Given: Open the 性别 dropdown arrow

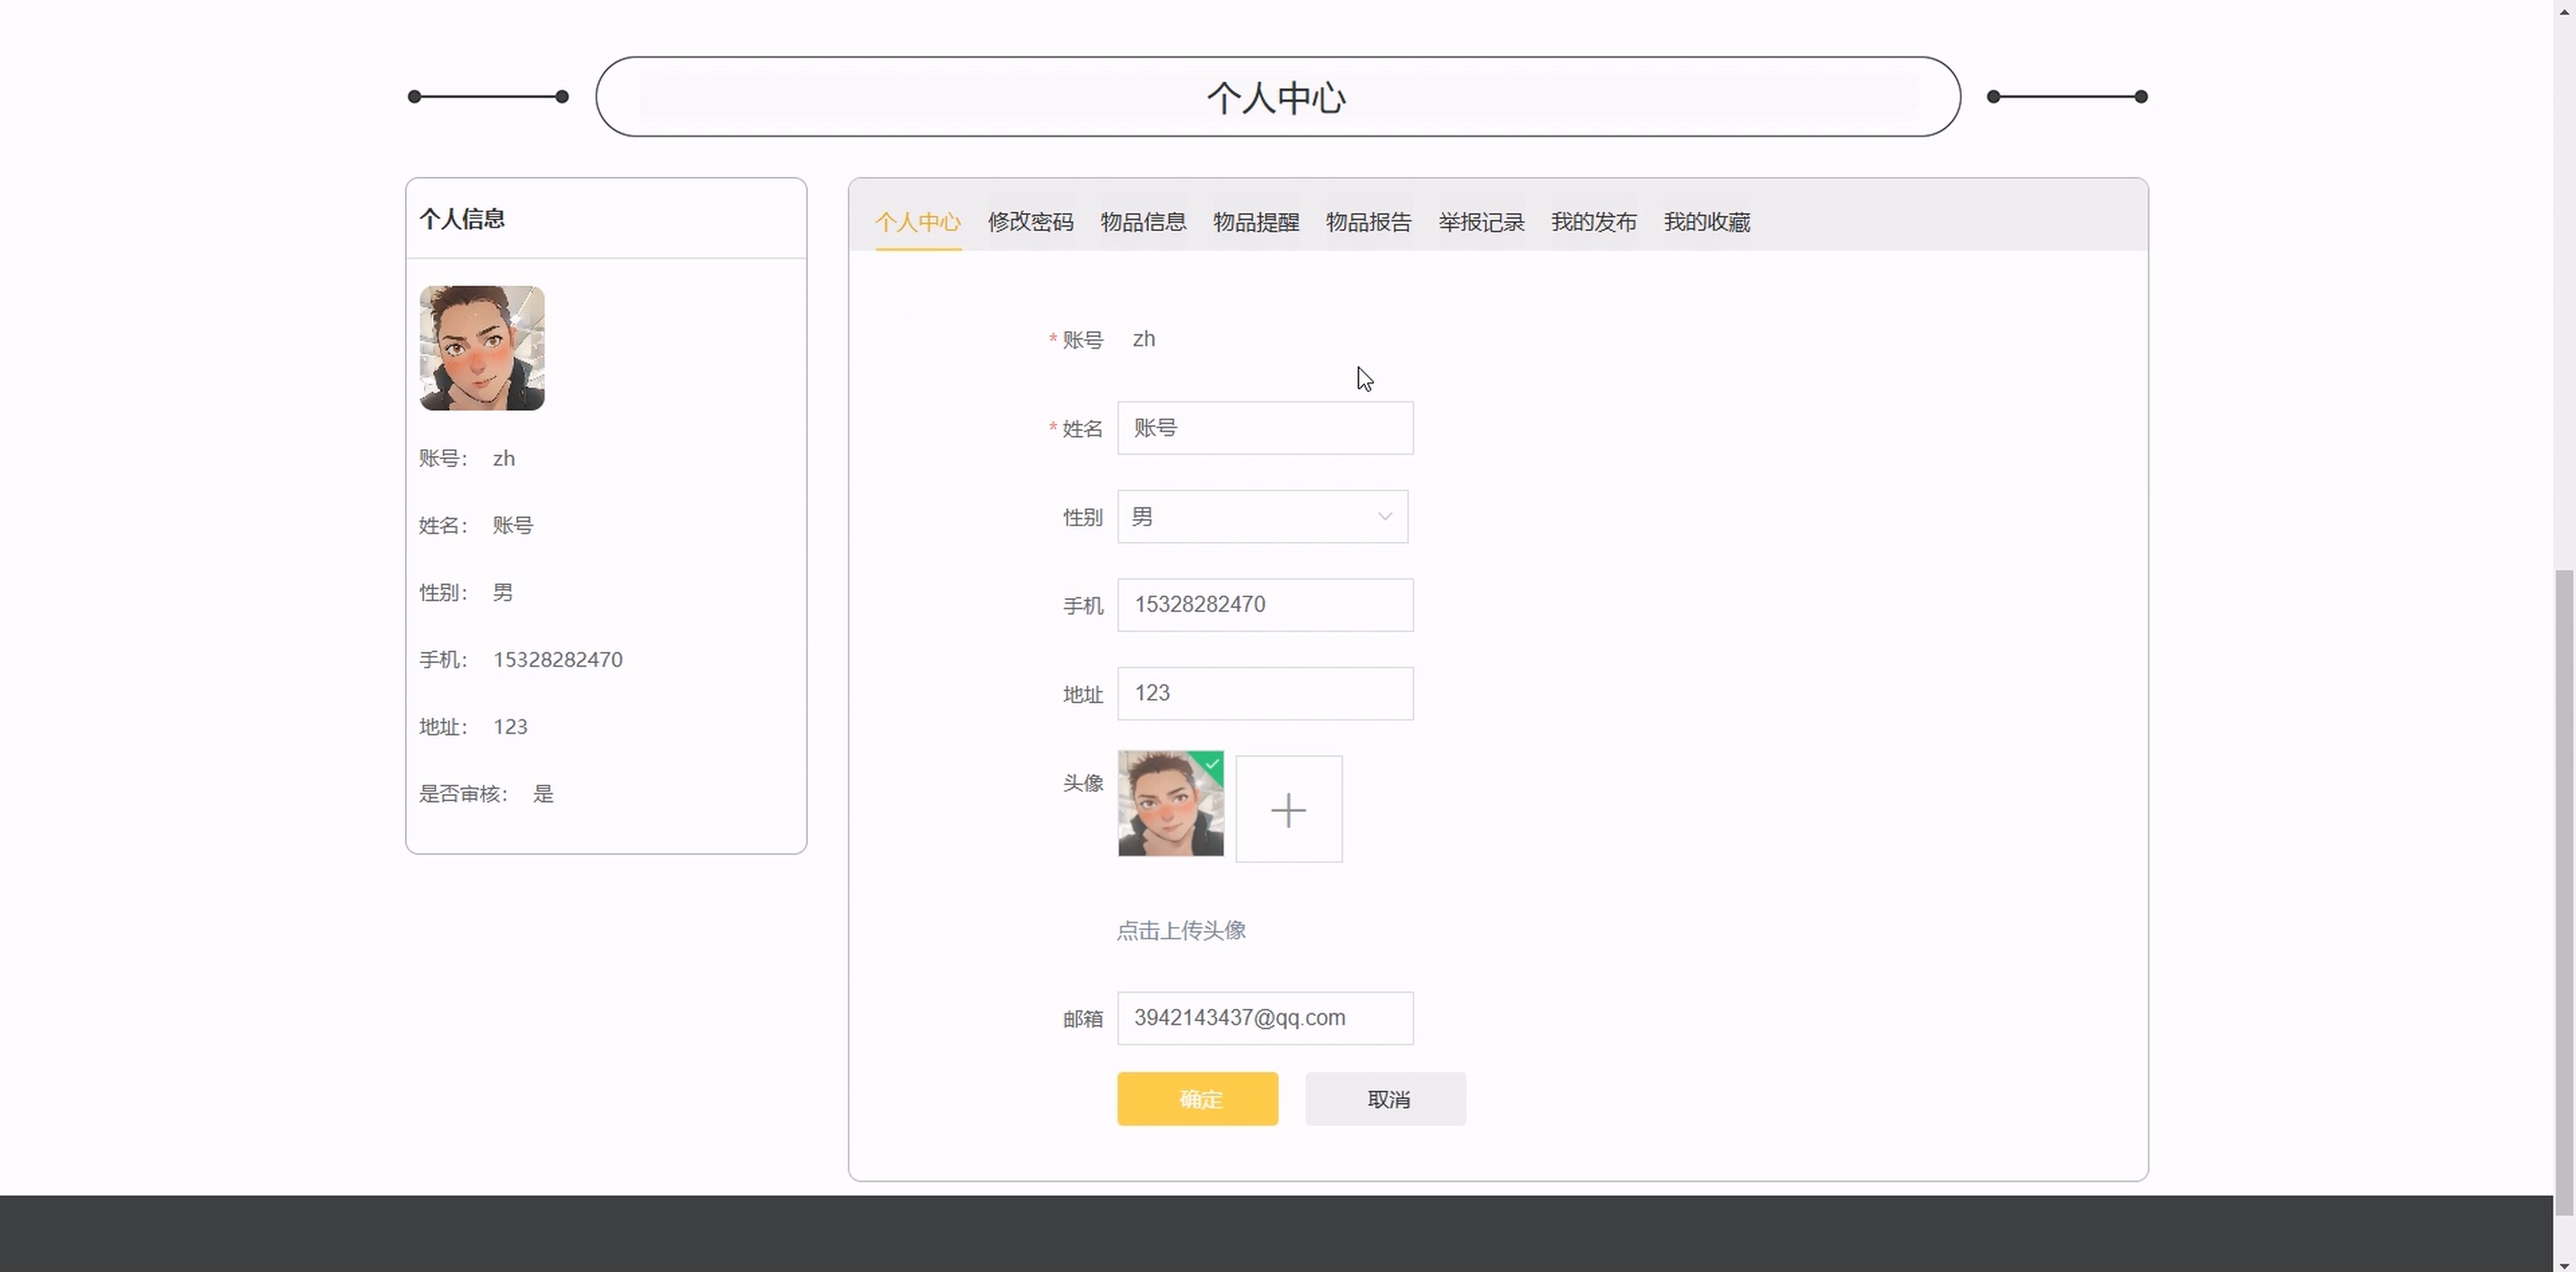Looking at the screenshot, I should coord(1384,517).
